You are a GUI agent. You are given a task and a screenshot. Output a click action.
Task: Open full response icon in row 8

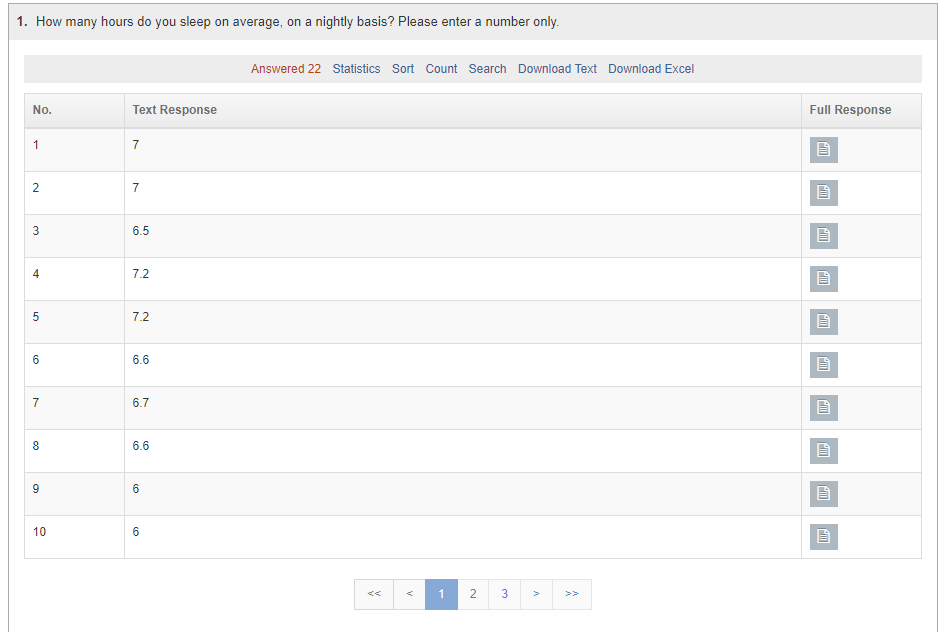[823, 451]
